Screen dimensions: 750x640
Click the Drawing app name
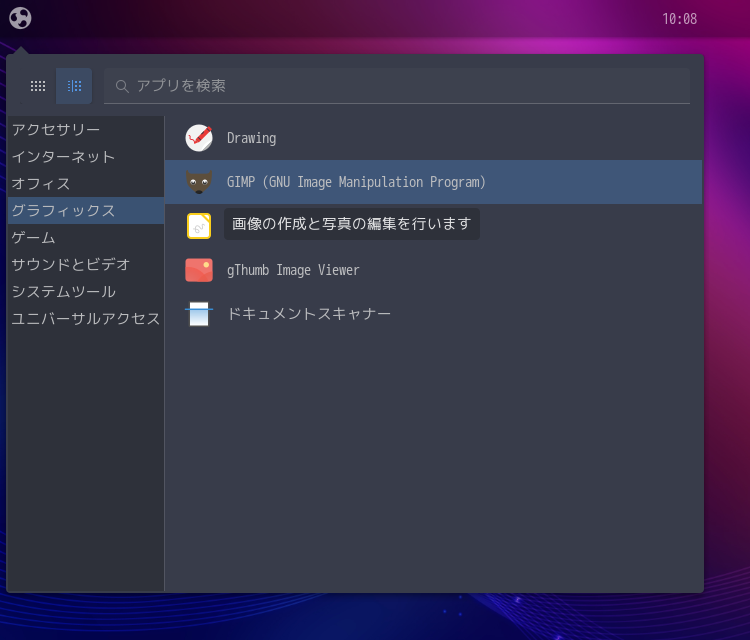point(251,138)
